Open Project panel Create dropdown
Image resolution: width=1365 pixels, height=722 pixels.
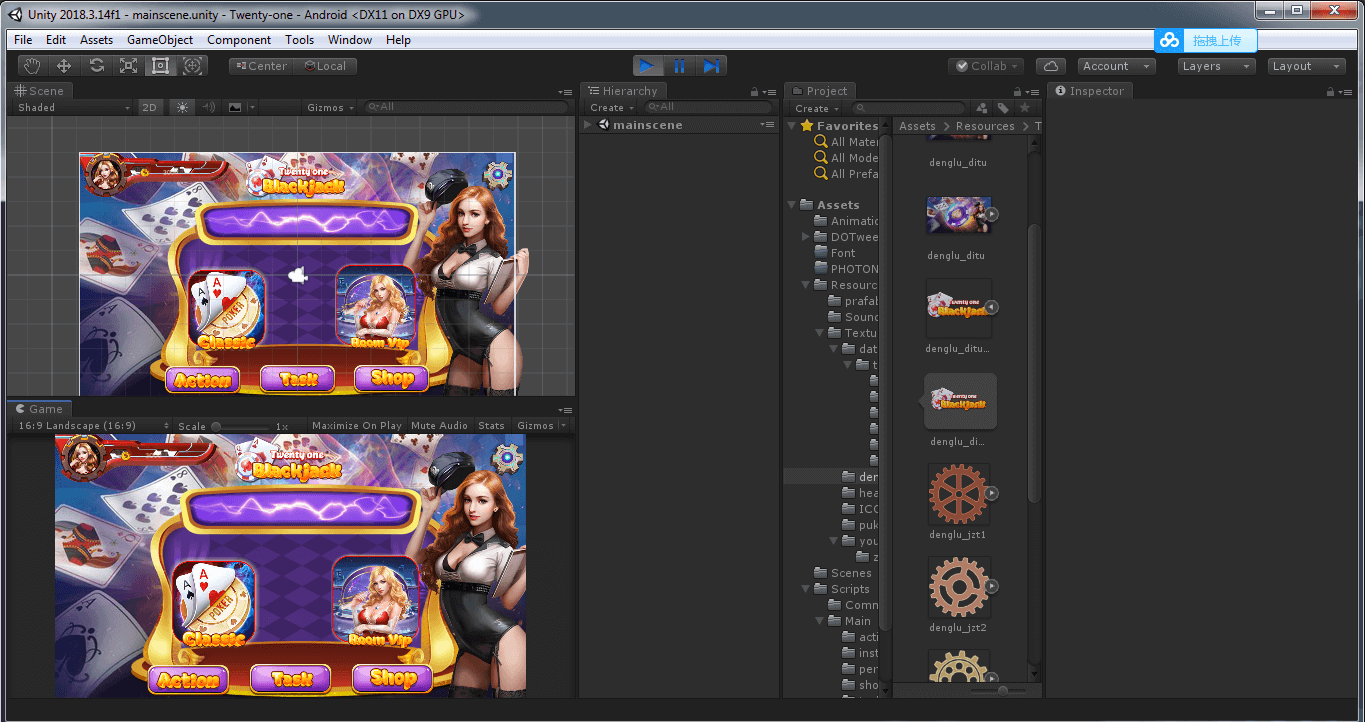pyautogui.click(x=817, y=108)
